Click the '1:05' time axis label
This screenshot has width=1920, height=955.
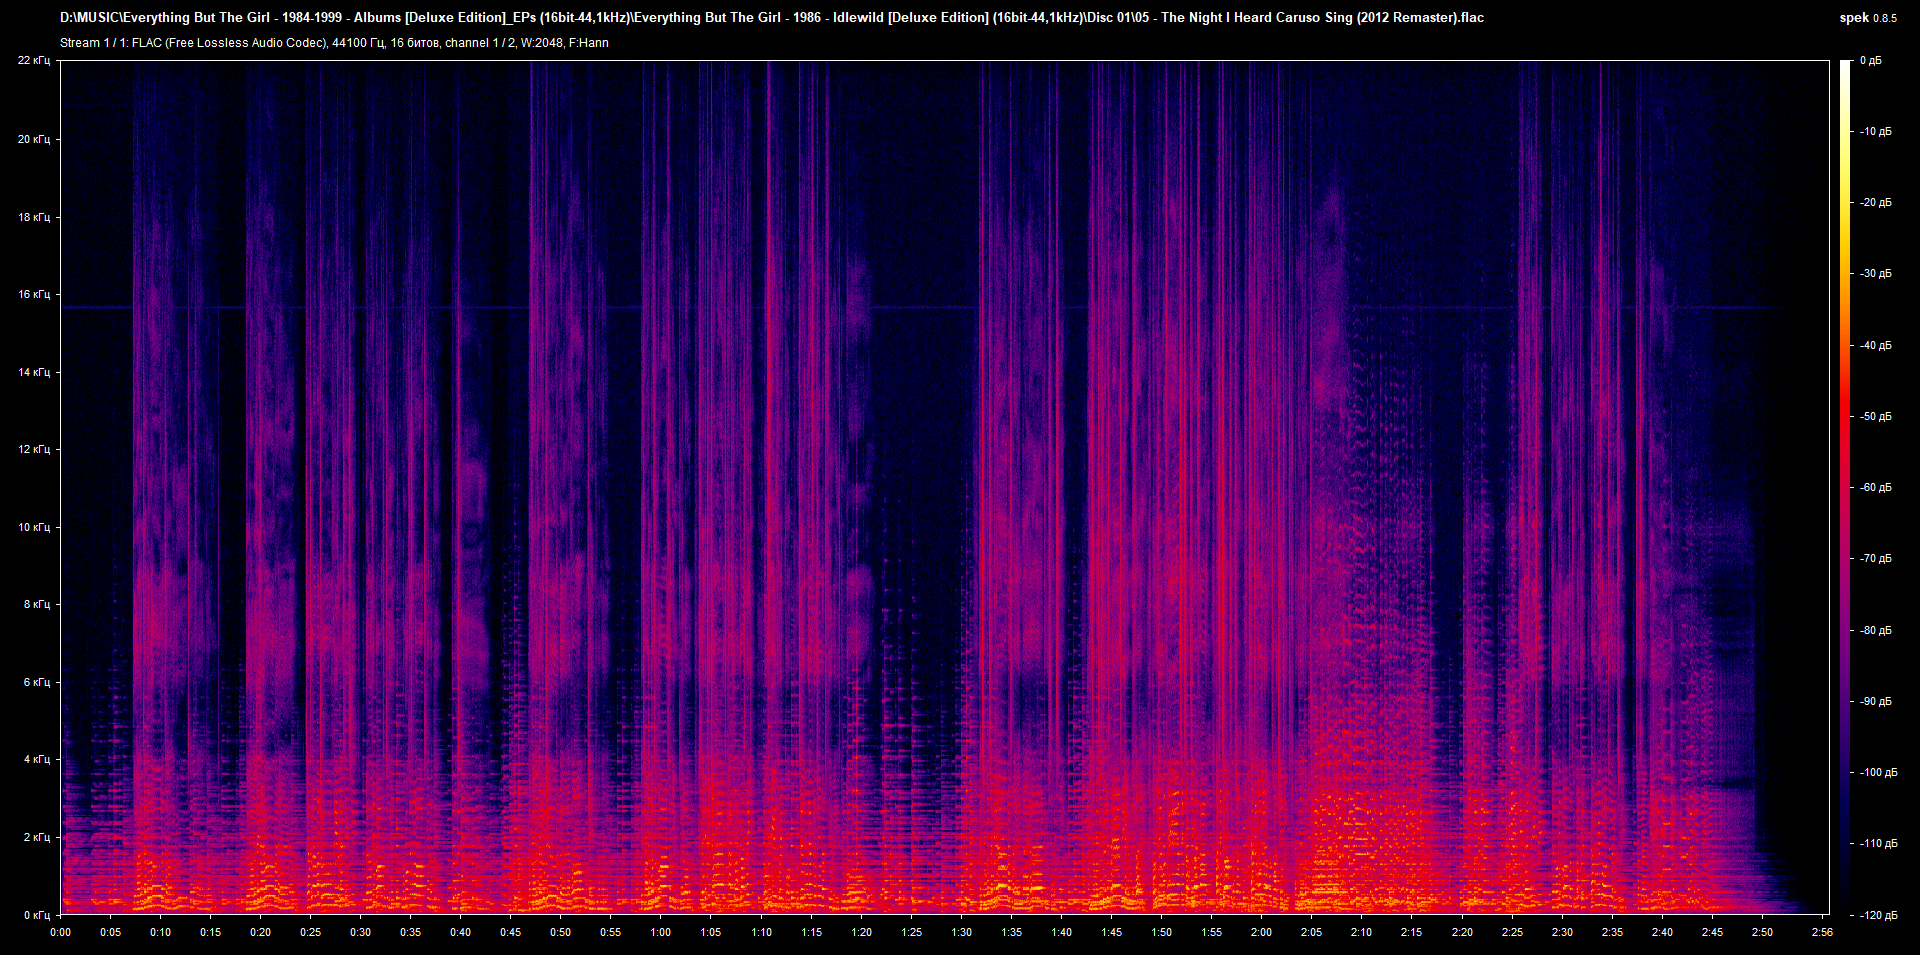[x=711, y=932]
